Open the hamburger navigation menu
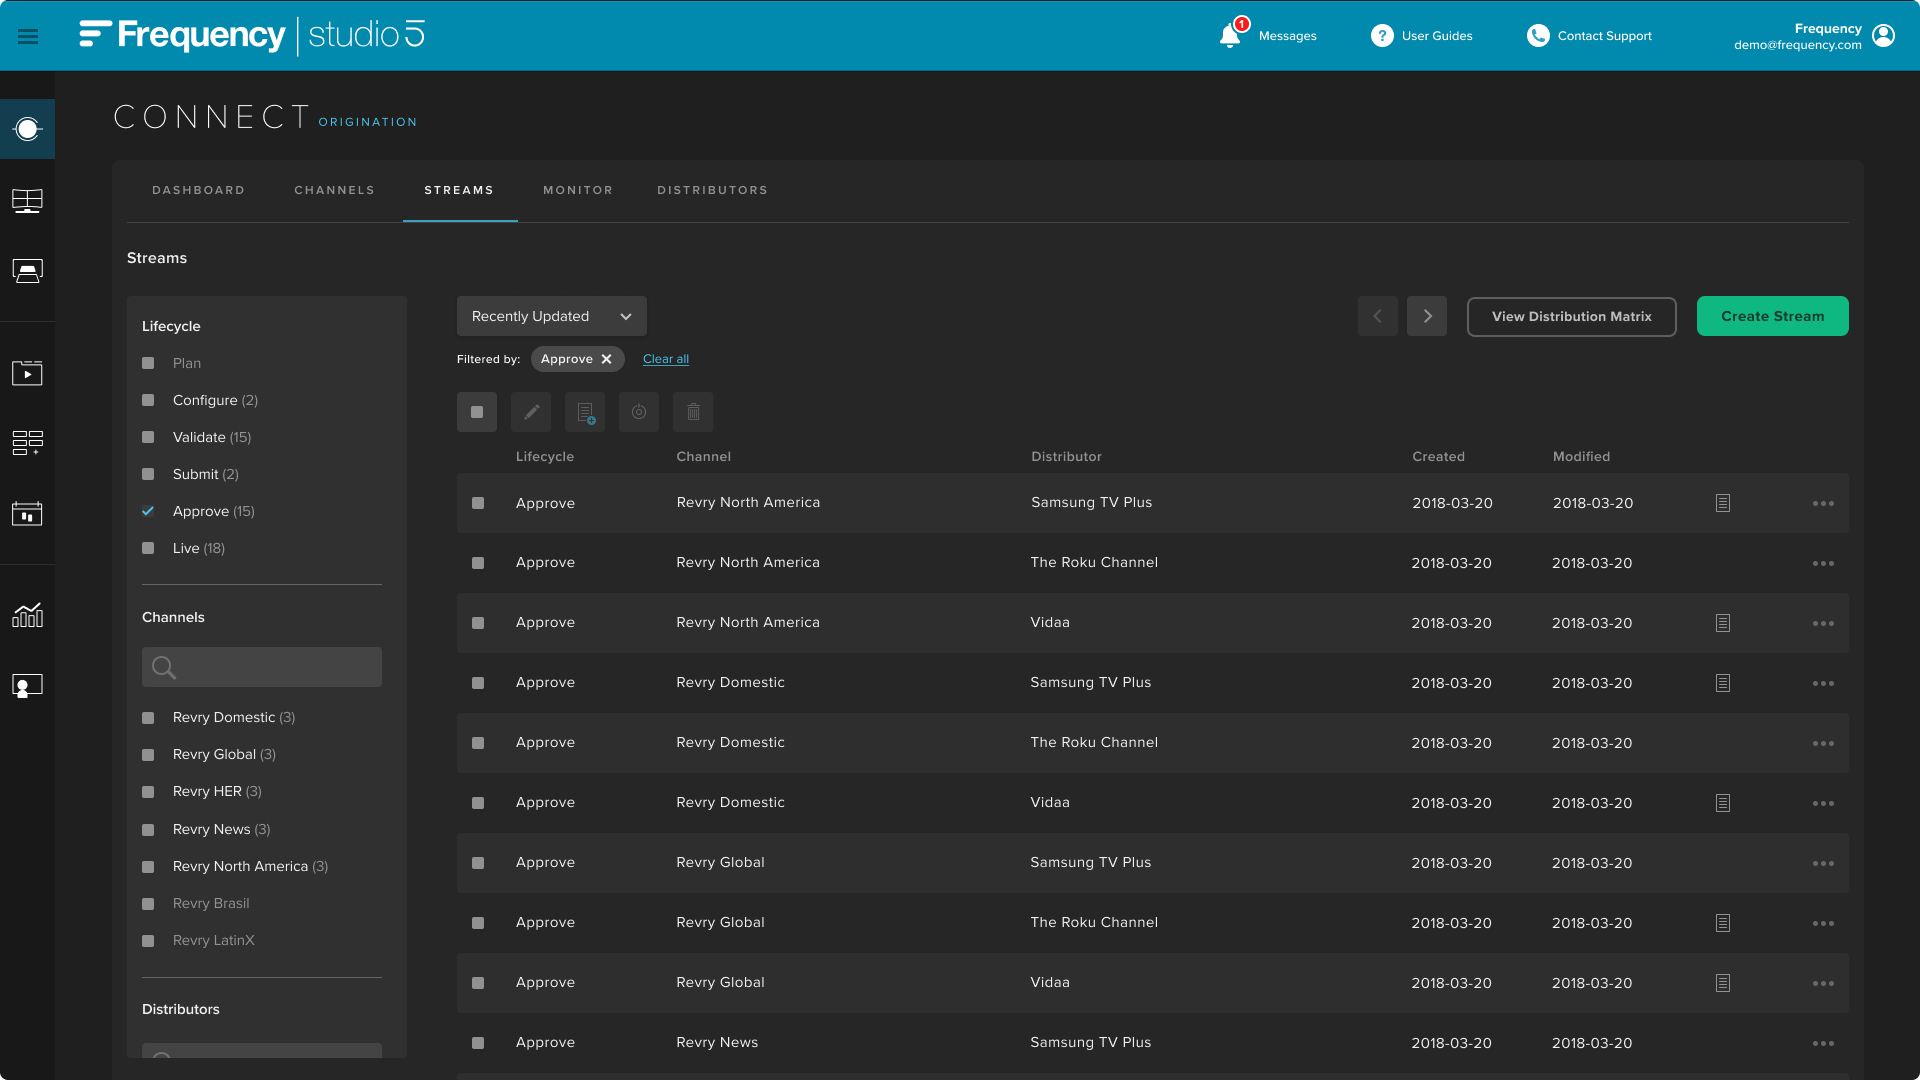 point(28,36)
